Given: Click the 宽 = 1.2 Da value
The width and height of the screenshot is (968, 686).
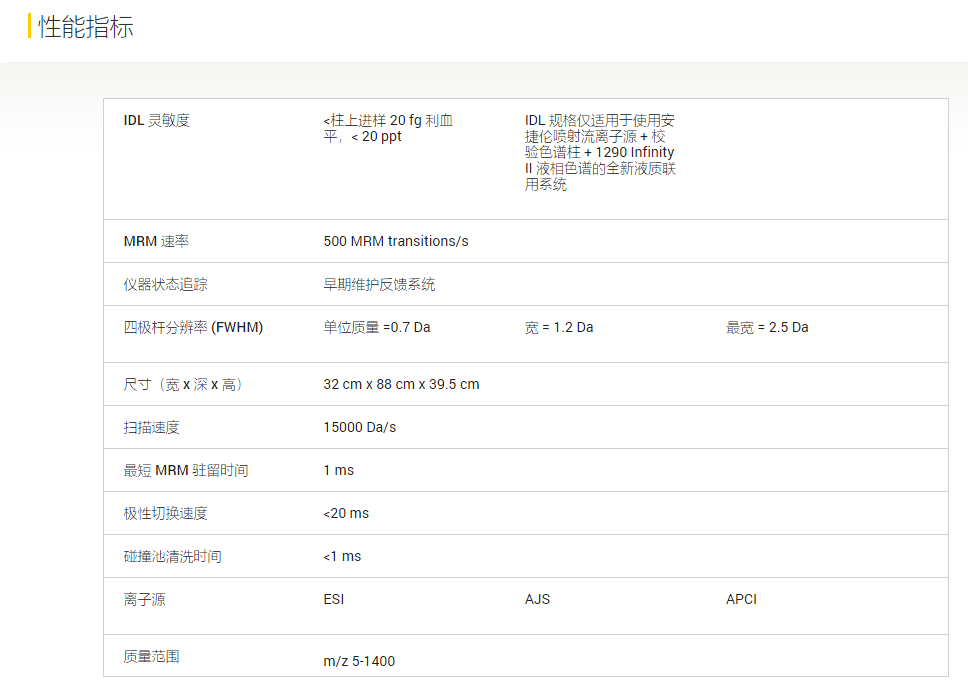Looking at the screenshot, I should click(x=559, y=327).
